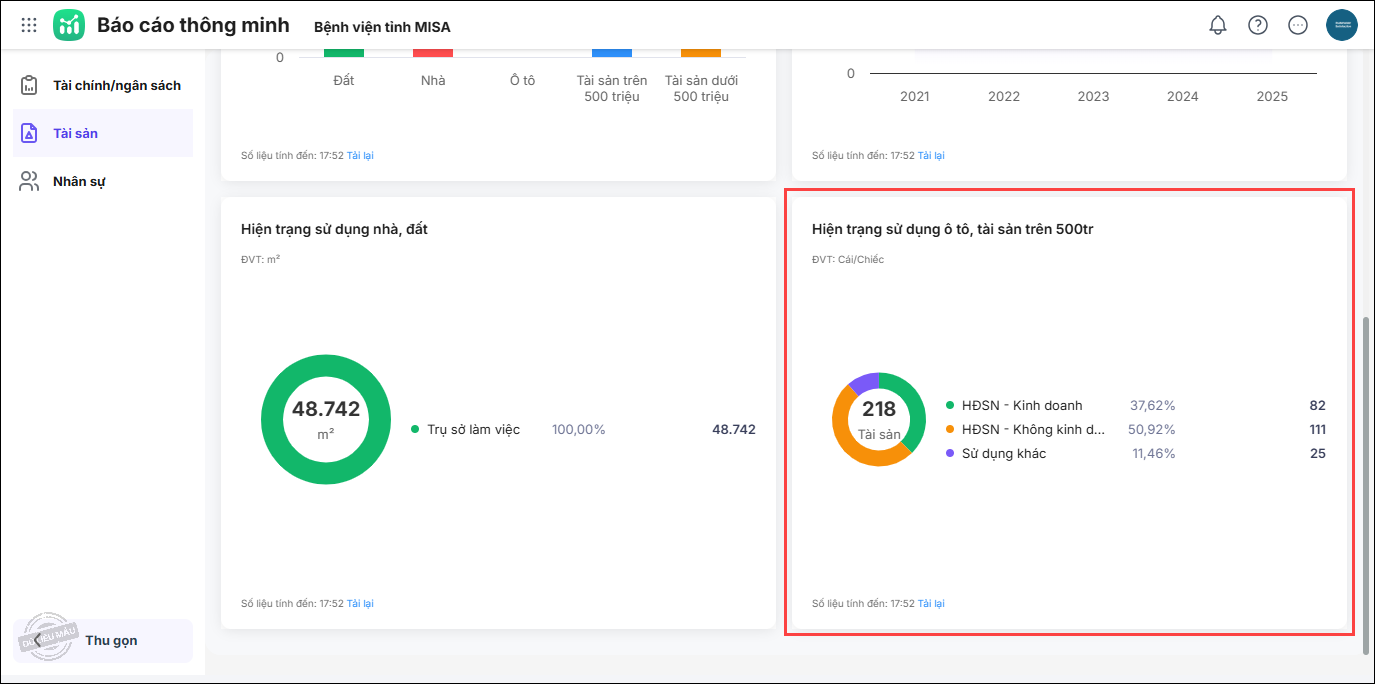The height and width of the screenshot is (684, 1375).
Task: Click the vertical page scrollbar
Action: pyautogui.click(x=1366, y=480)
